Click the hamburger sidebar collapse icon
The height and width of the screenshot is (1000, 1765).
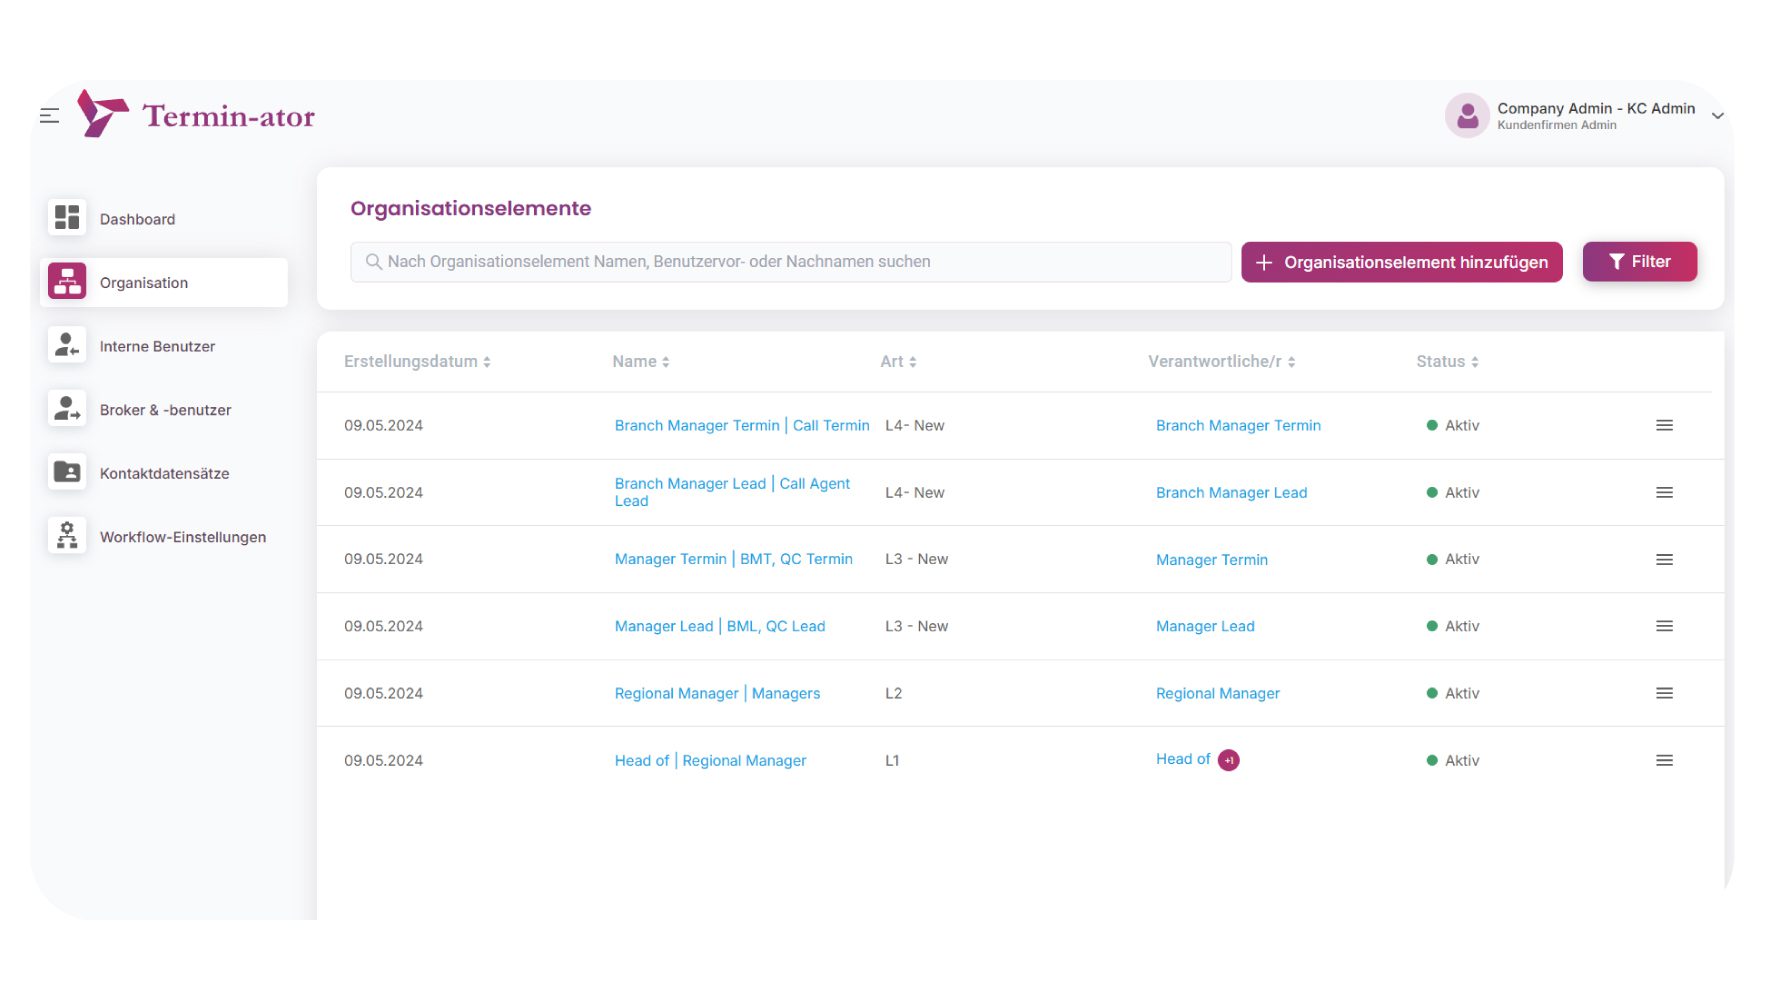tap(49, 116)
